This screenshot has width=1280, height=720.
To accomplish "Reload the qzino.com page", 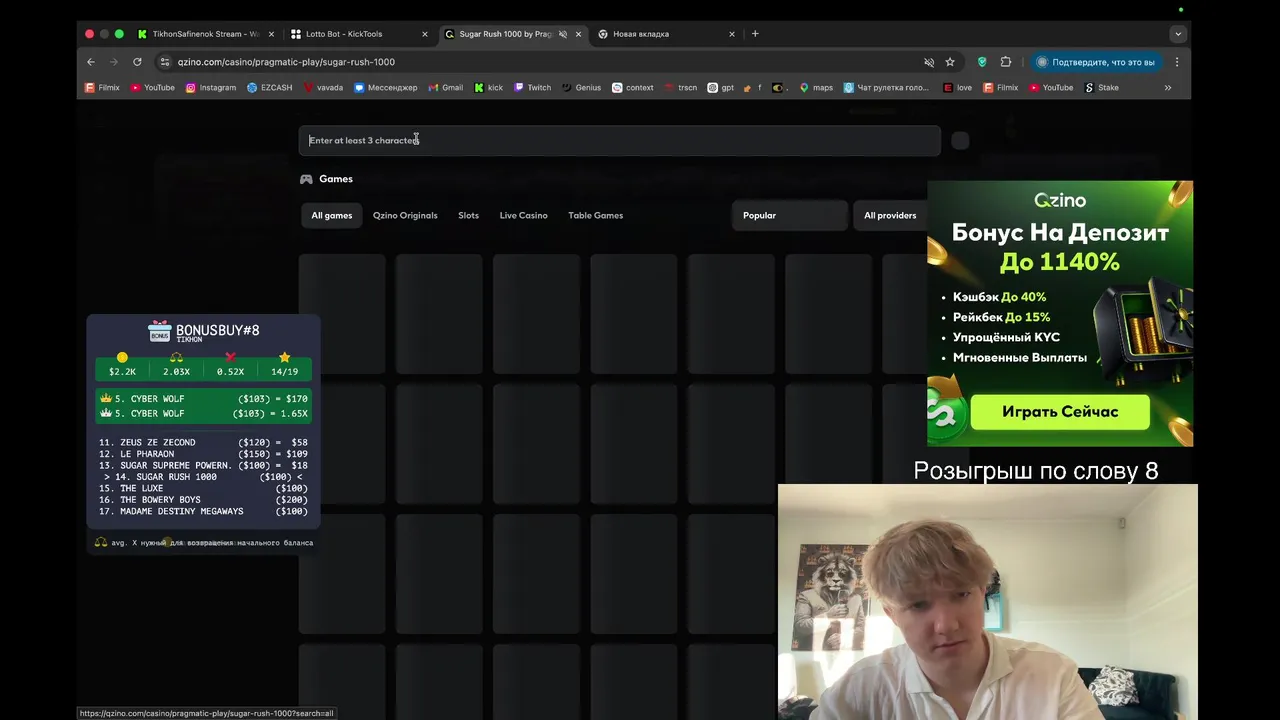I will pyautogui.click(x=137, y=62).
